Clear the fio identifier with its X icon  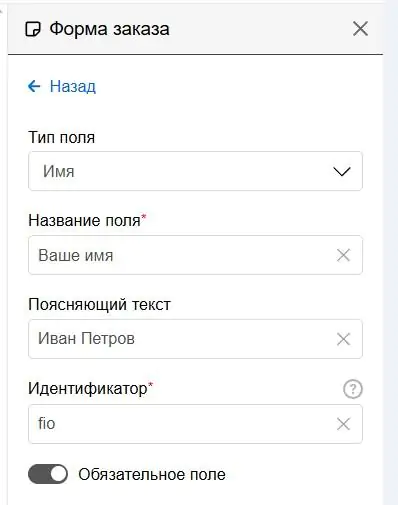point(343,424)
